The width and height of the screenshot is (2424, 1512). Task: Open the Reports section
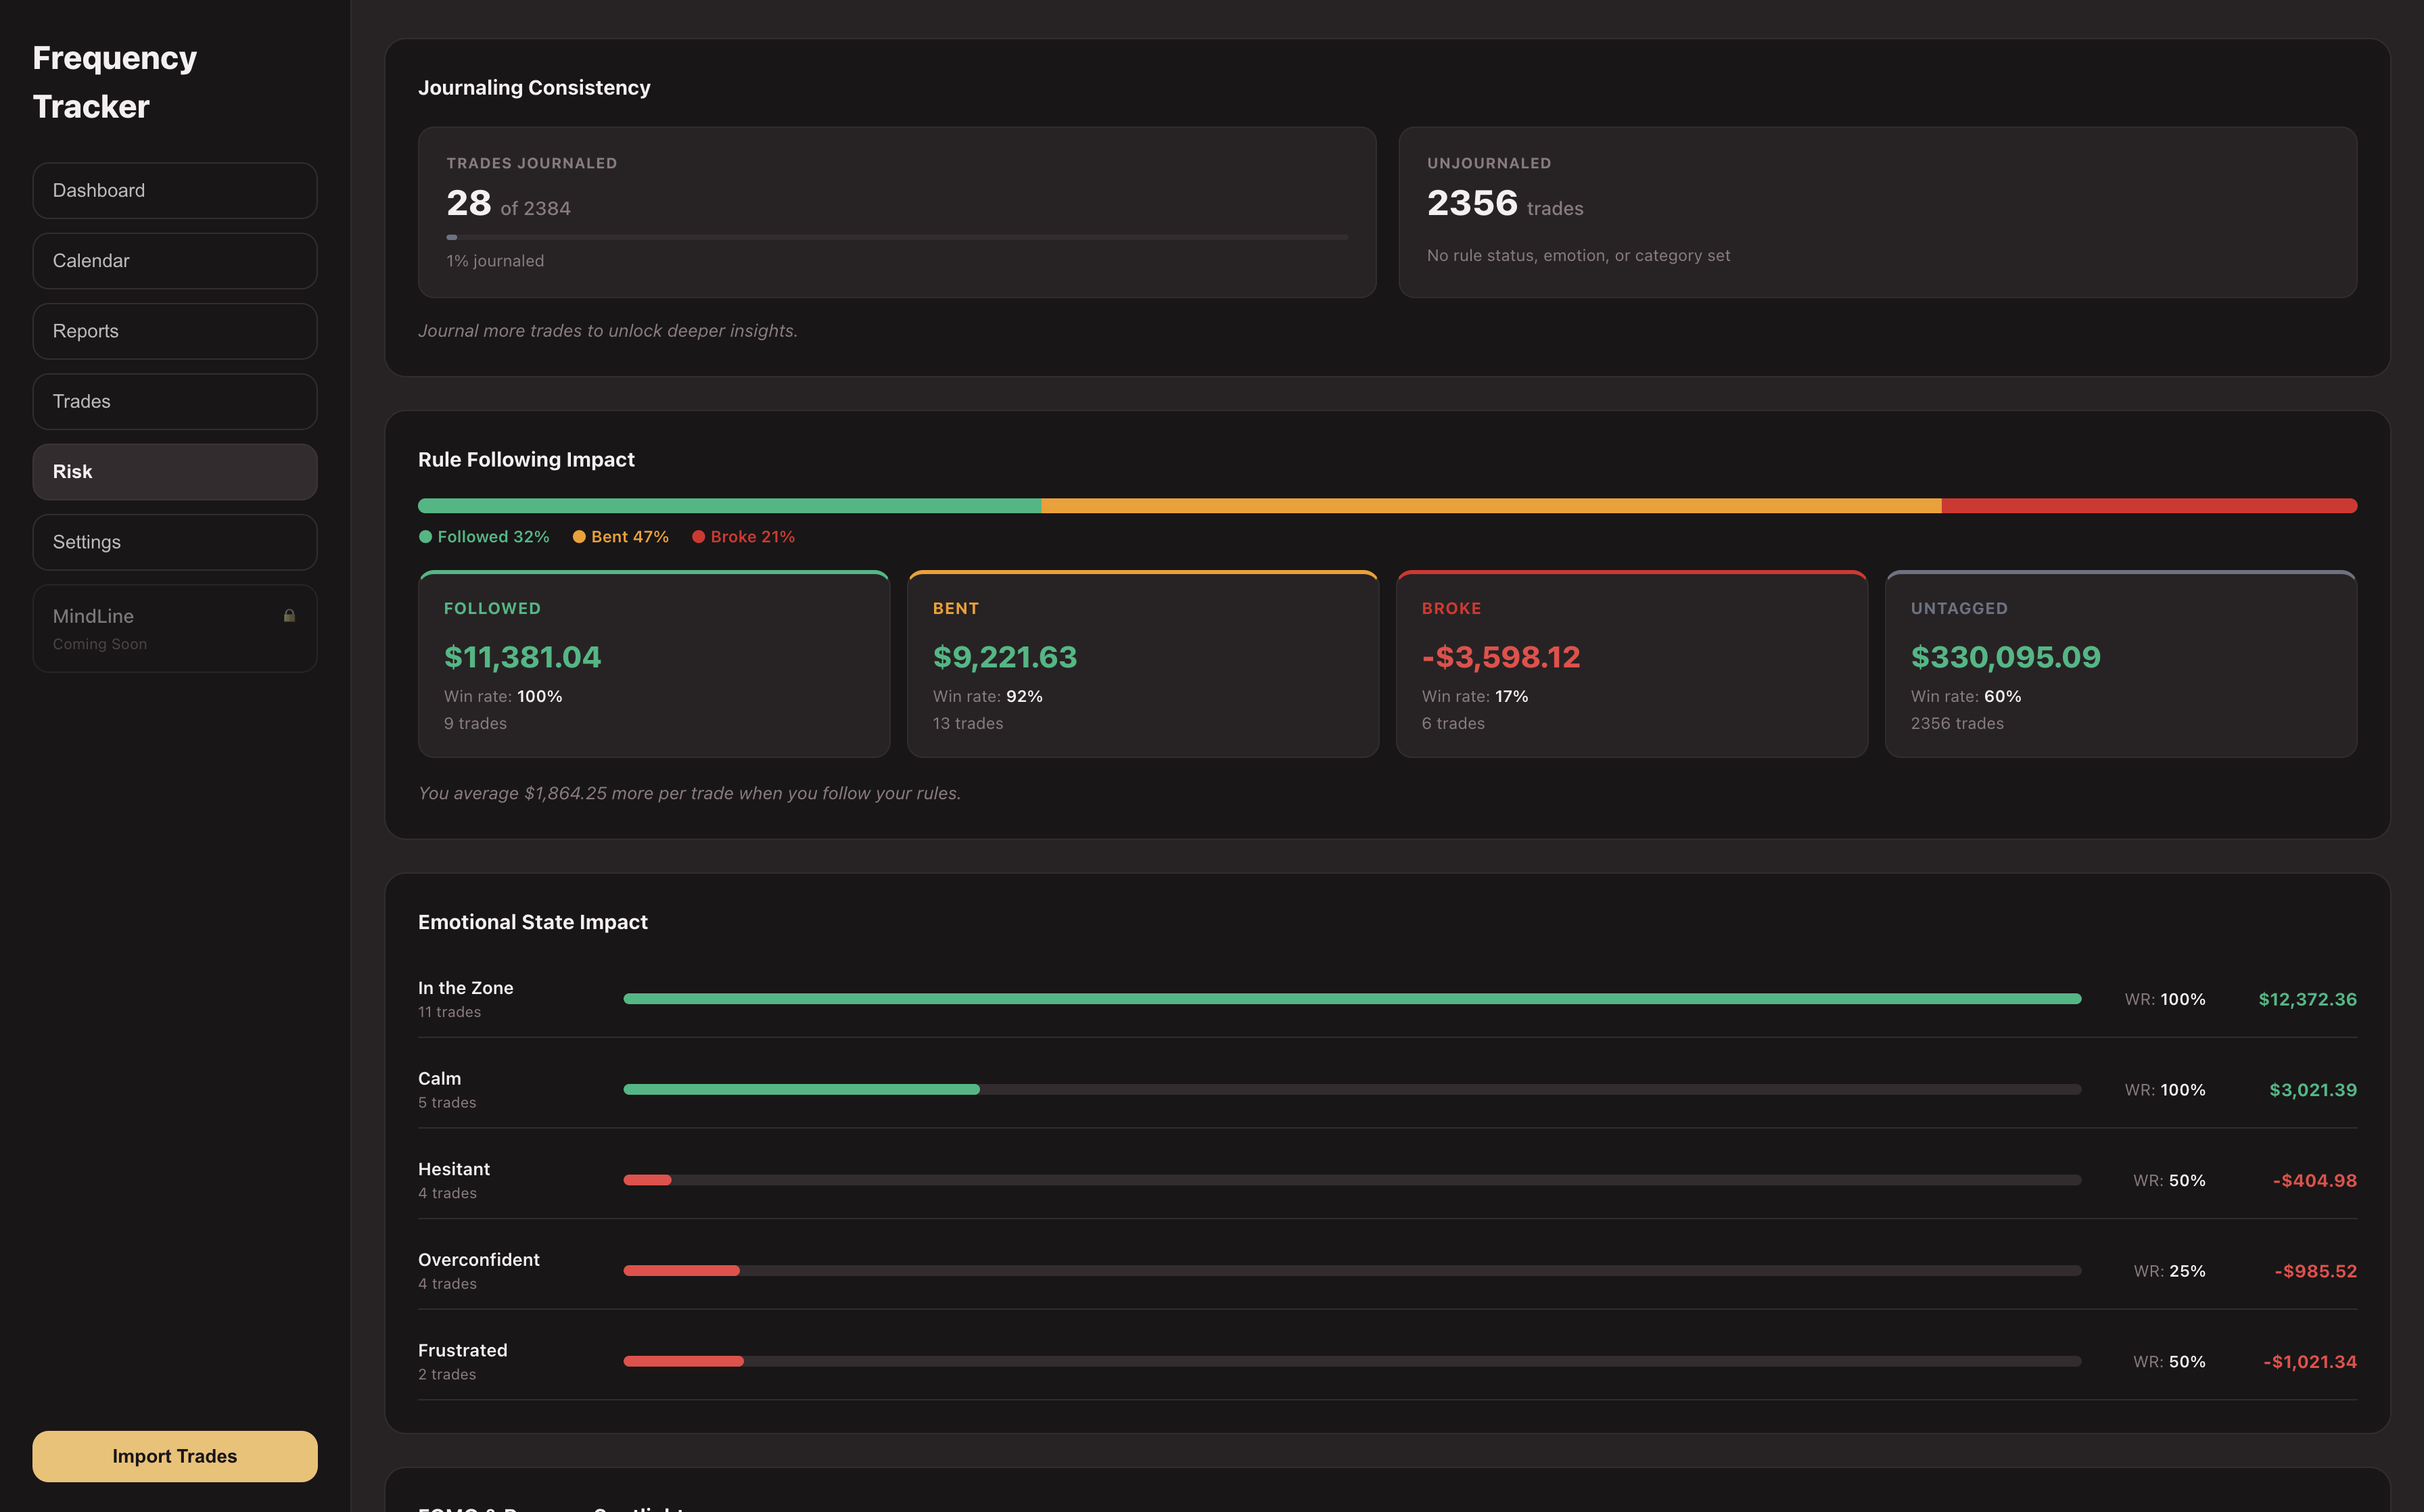click(x=175, y=331)
